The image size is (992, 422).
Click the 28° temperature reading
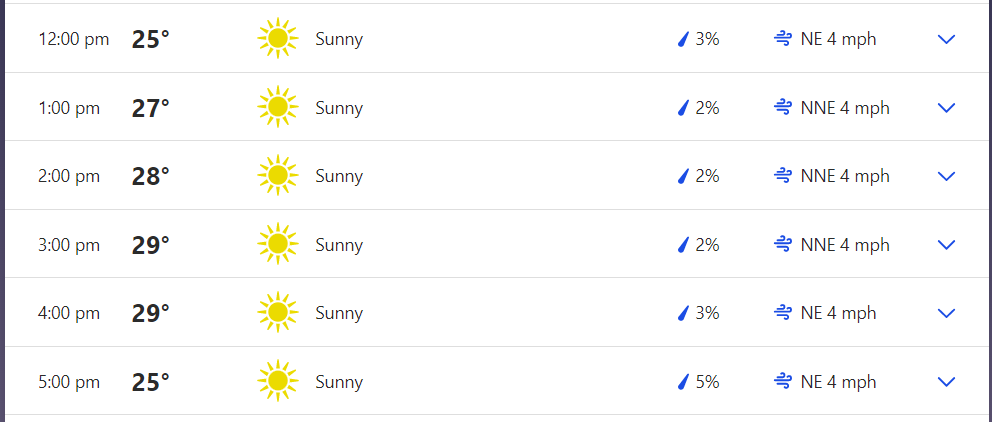point(151,177)
